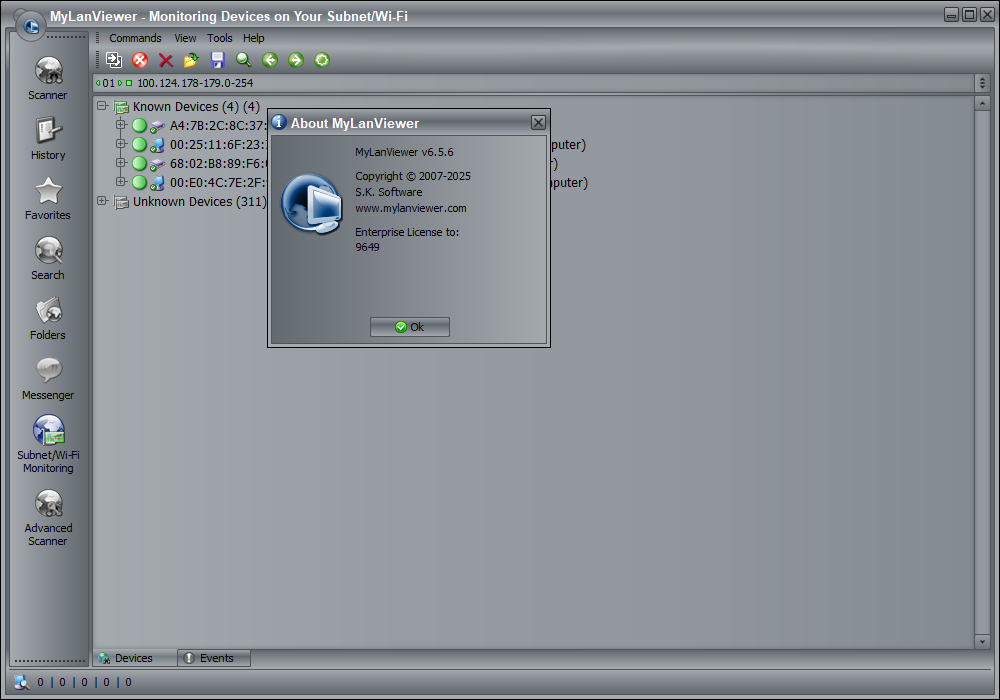
Task: Click the first toolbar icon with arrow and windows
Action: click(x=114, y=60)
